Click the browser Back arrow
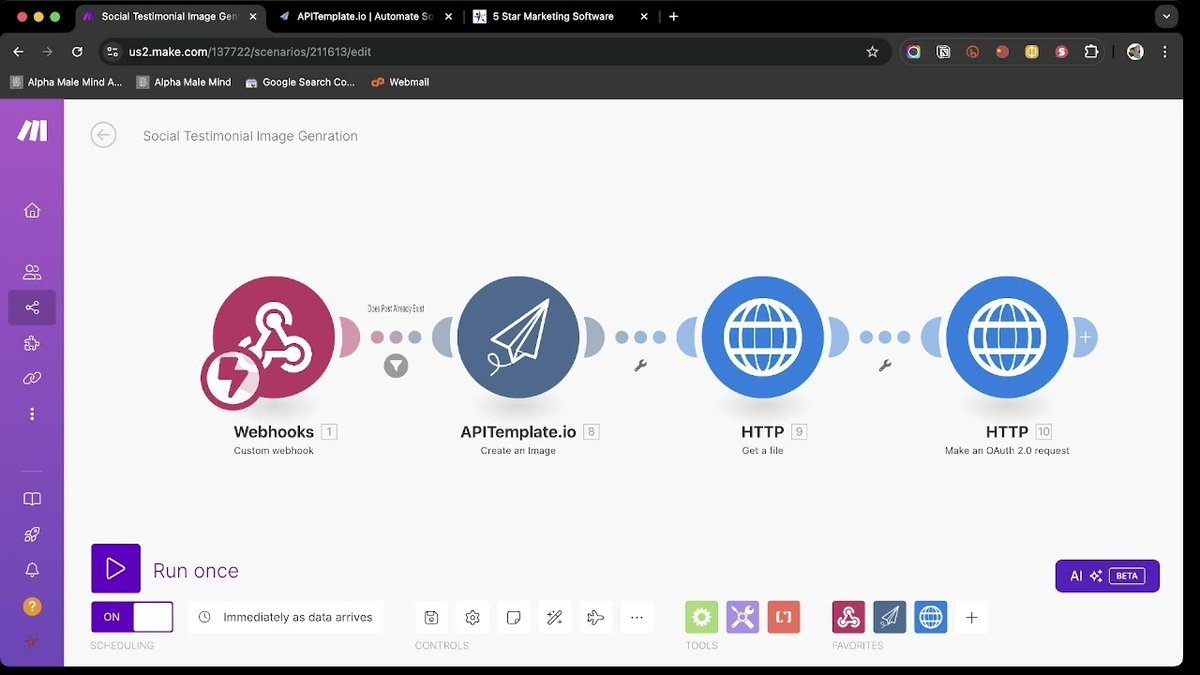 click(x=18, y=51)
